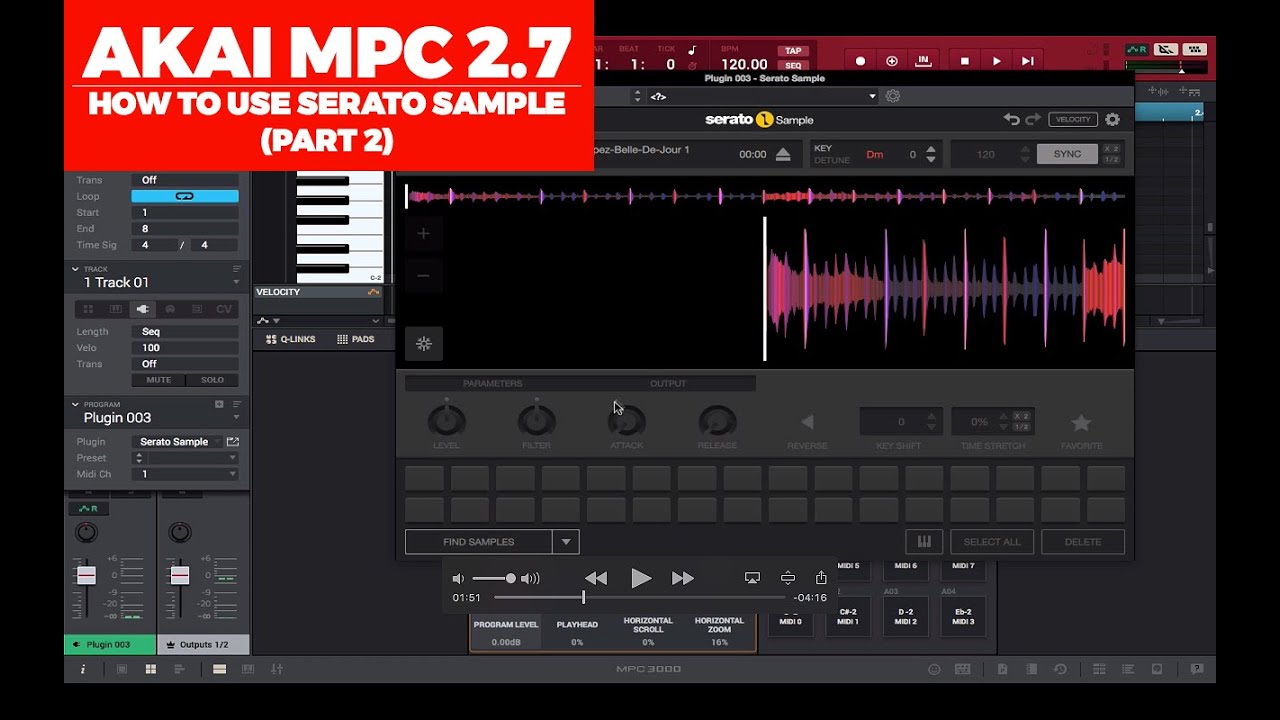The width and height of the screenshot is (1280, 720).
Task: Toggle 1/2 tempo button next to SYNC
Action: pyautogui.click(x=1110, y=160)
